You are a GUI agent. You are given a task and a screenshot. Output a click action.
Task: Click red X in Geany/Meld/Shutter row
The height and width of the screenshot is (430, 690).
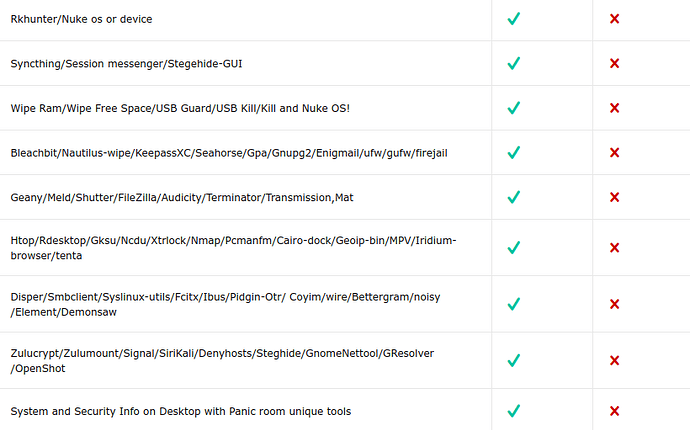[x=614, y=197]
